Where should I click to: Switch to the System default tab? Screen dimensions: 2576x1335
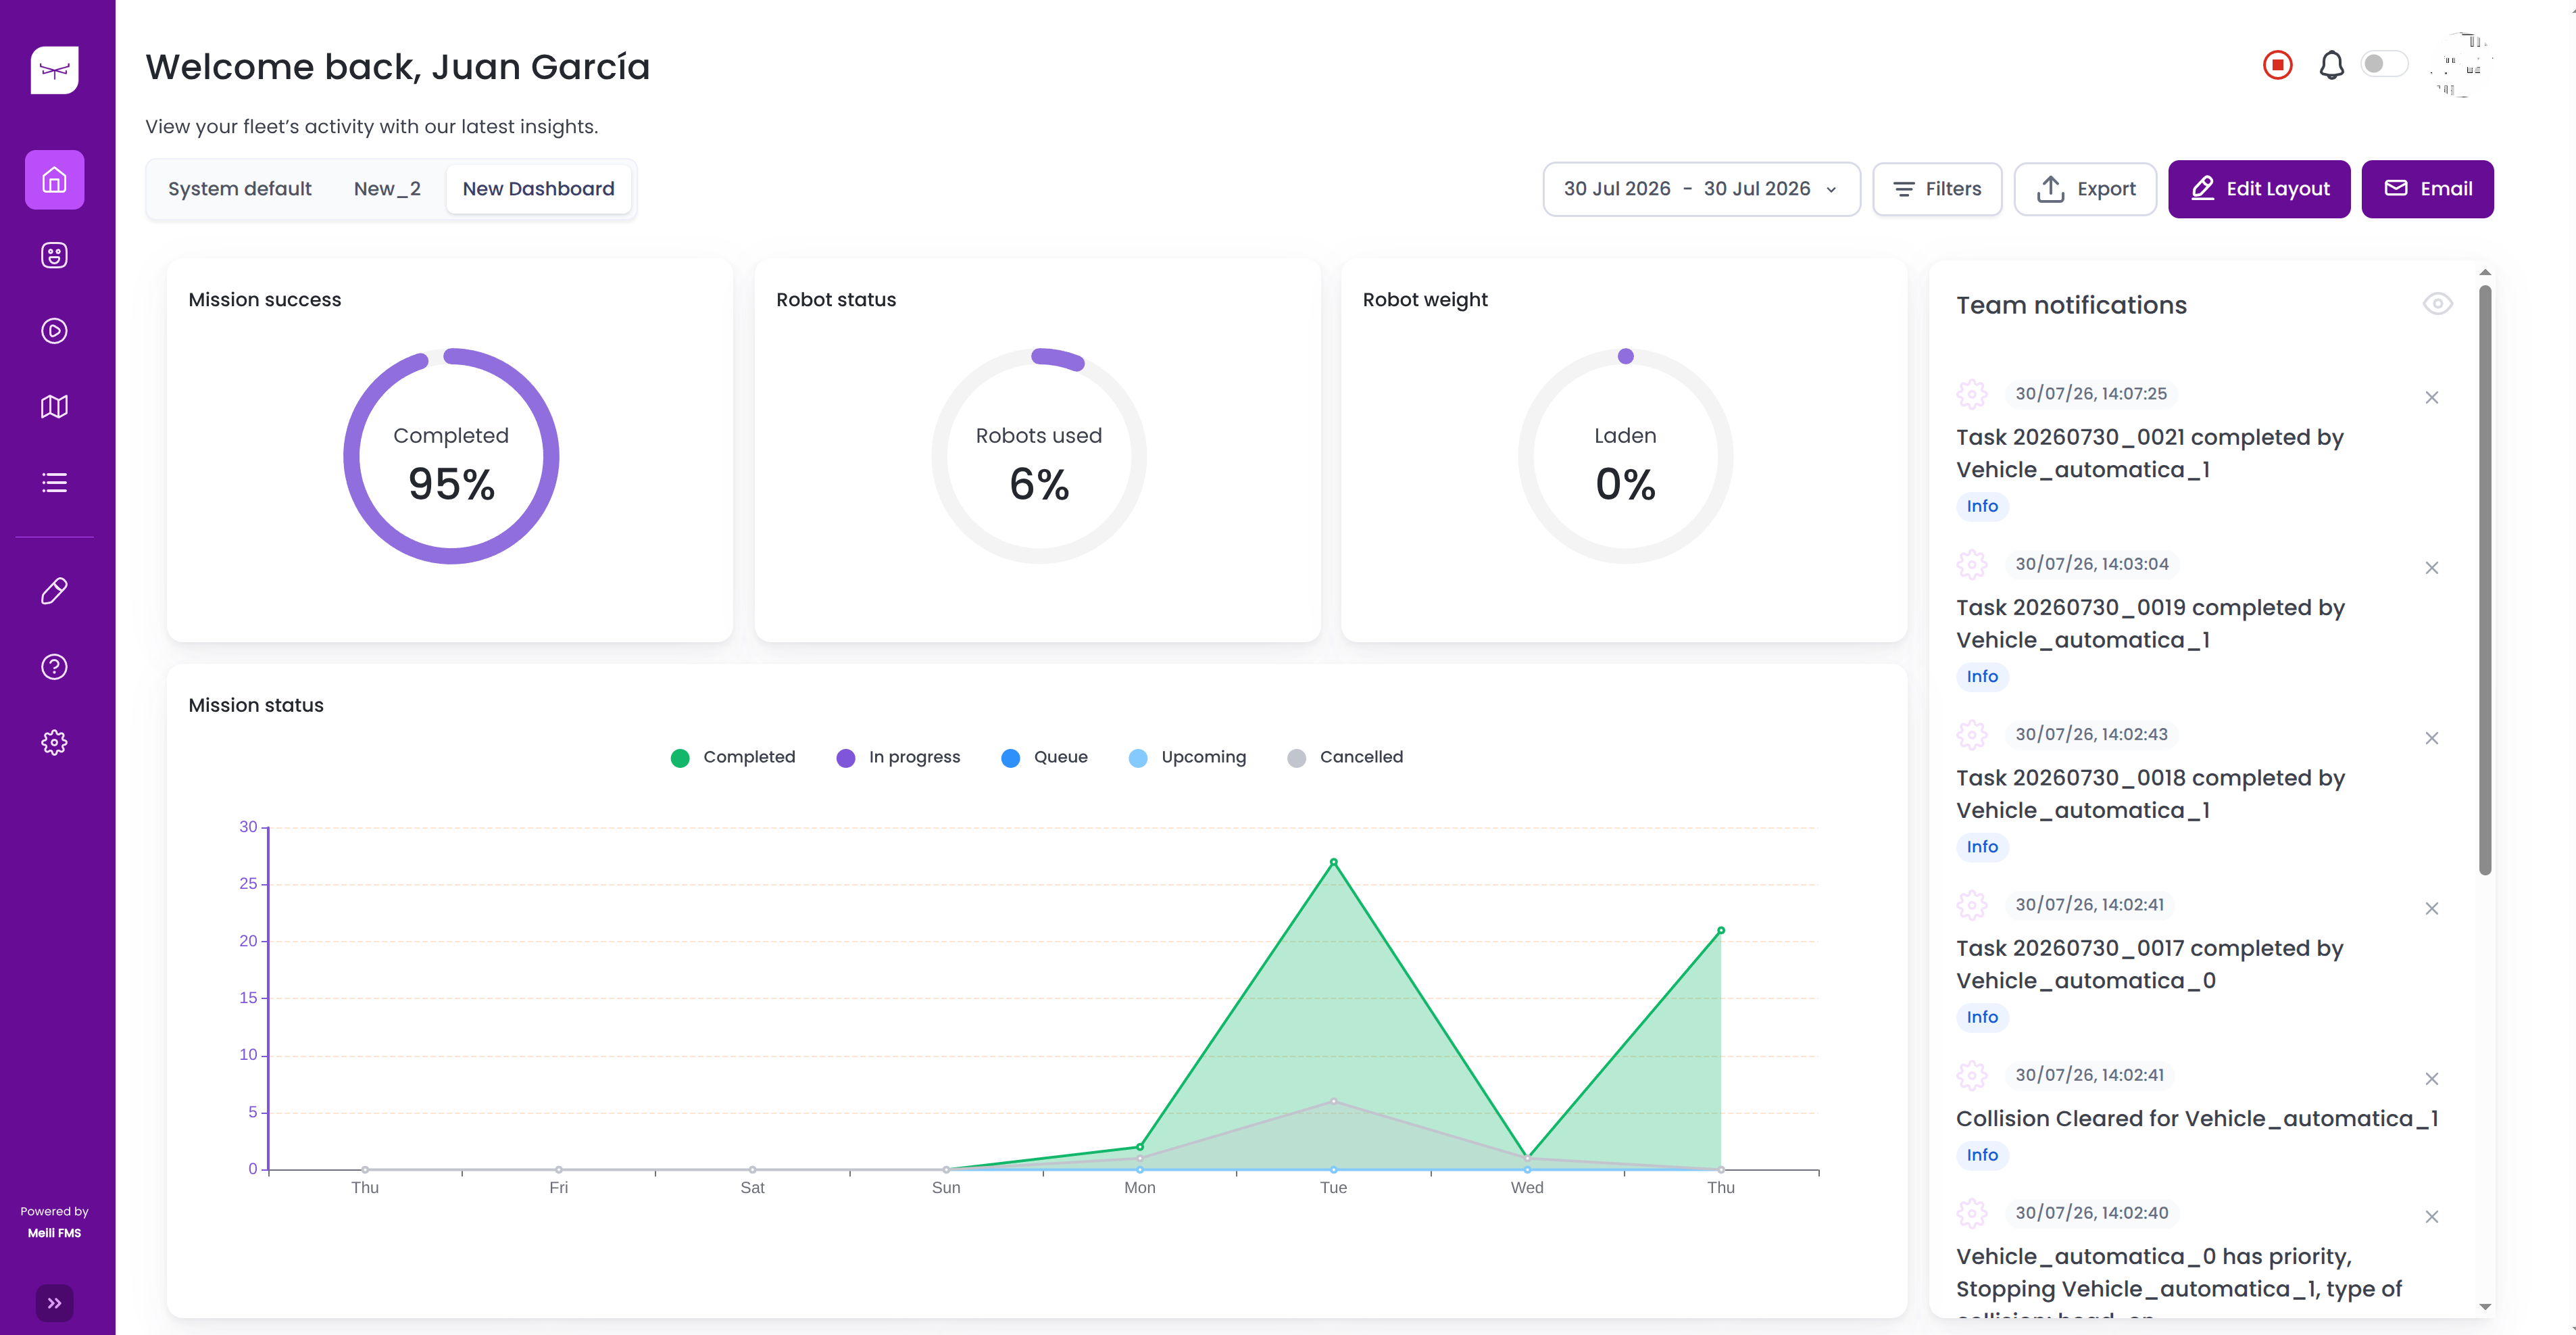240,189
